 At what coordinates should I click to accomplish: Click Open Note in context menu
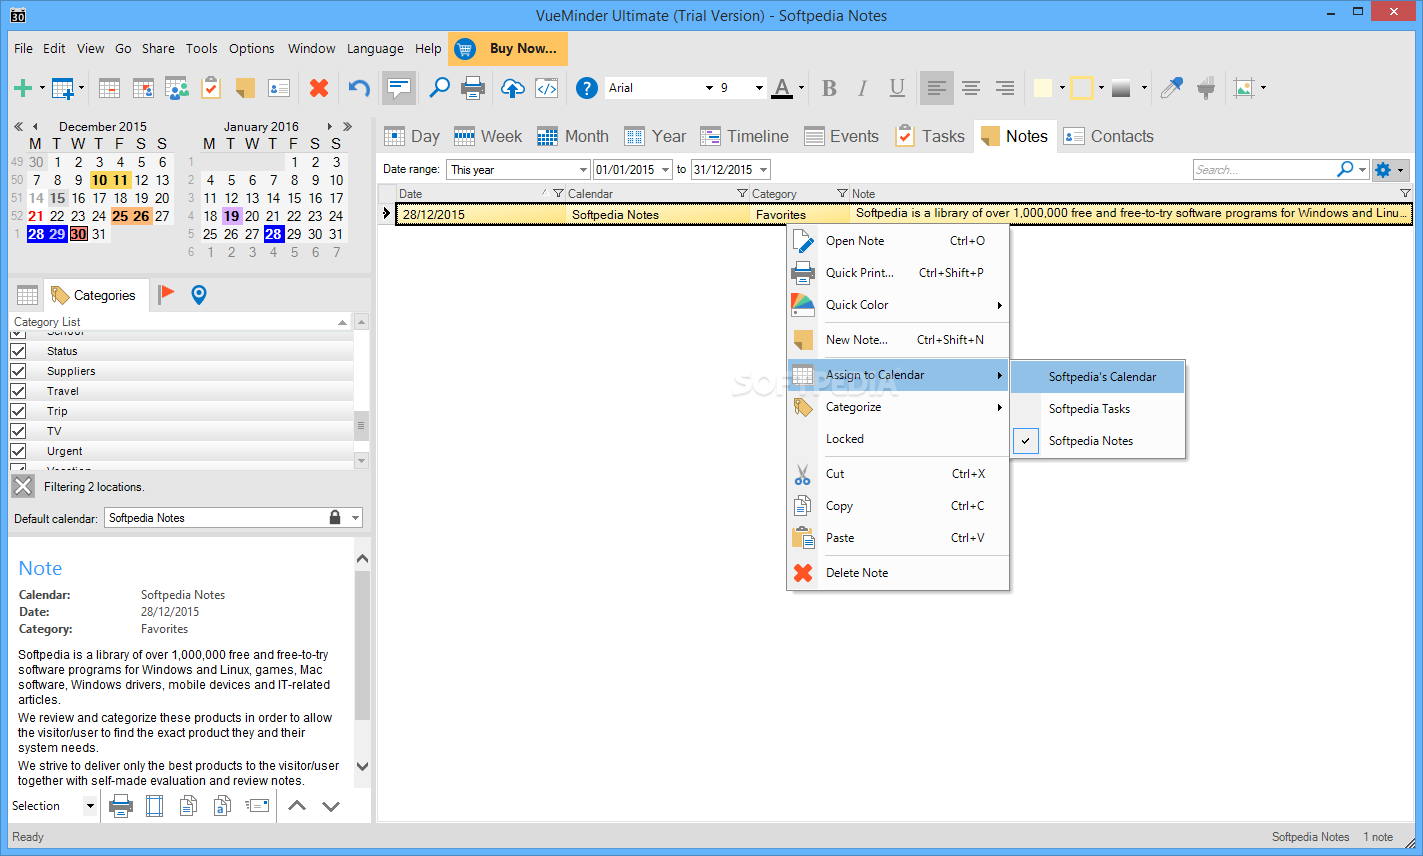[x=898, y=241]
